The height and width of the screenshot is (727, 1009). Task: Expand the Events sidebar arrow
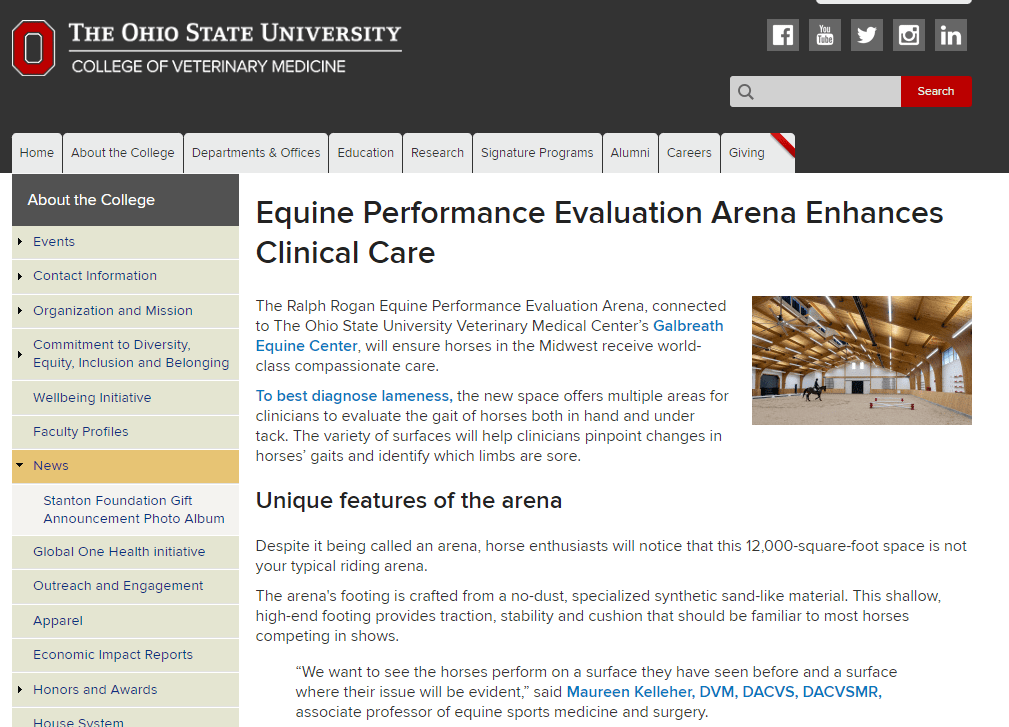pyautogui.click(x=20, y=242)
